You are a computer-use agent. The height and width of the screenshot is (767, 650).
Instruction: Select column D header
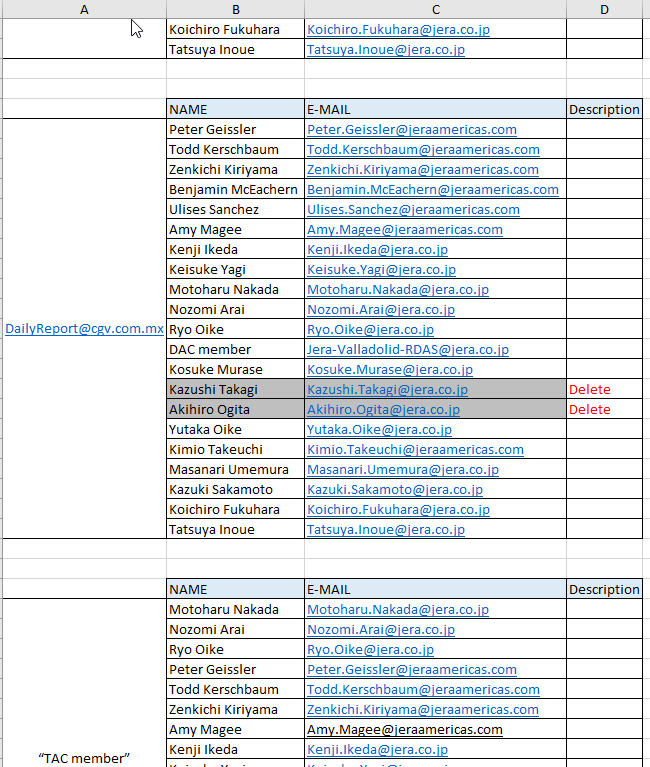click(605, 9)
